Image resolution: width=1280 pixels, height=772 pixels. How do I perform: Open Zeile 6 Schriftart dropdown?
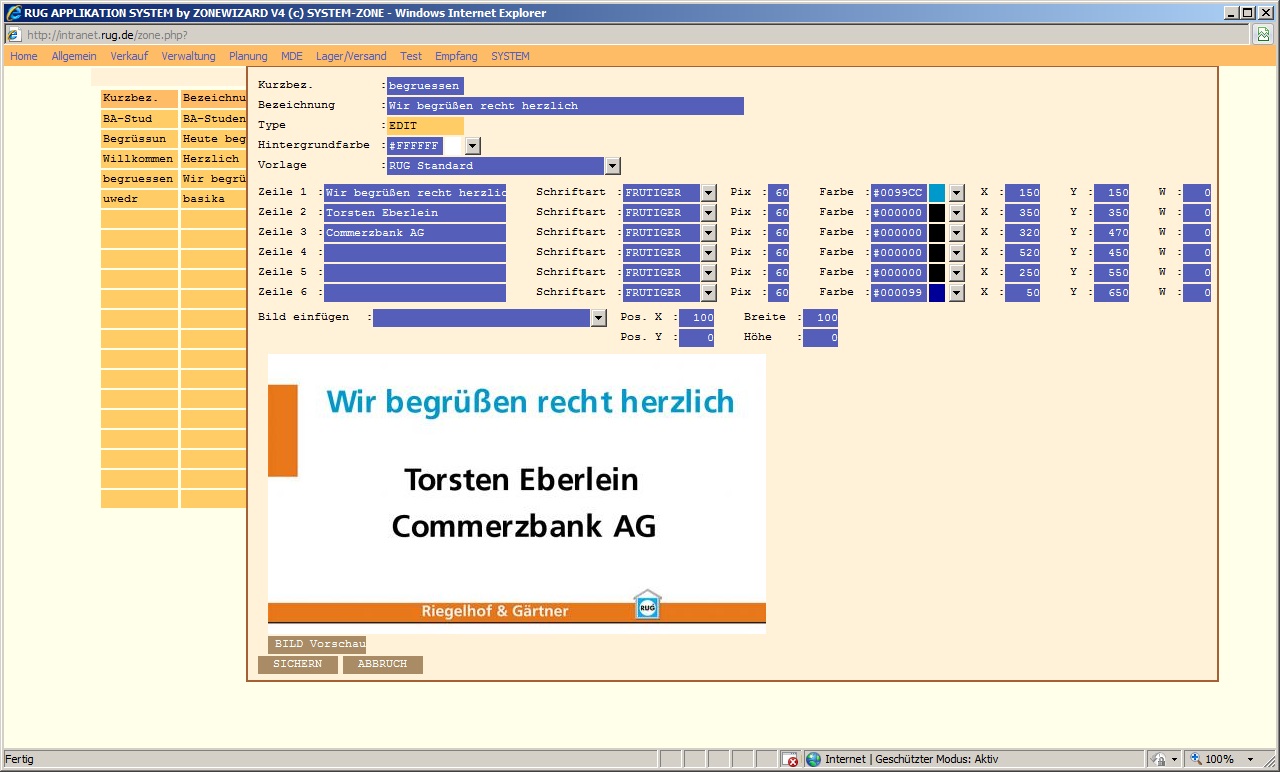point(709,293)
